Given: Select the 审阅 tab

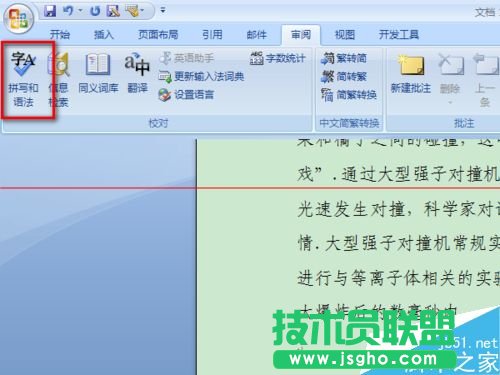Looking at the screenshot, I should 301,35.
